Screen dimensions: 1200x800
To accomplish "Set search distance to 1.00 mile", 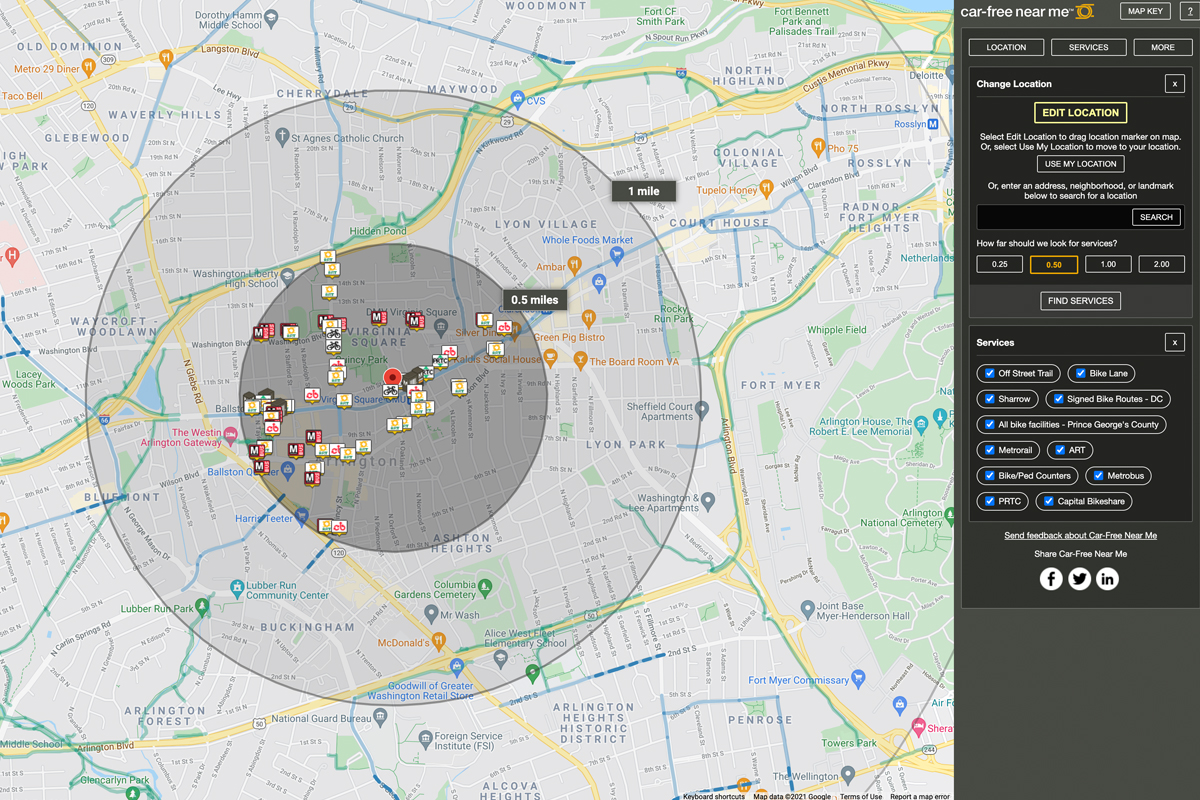I will coord(1108,264).
